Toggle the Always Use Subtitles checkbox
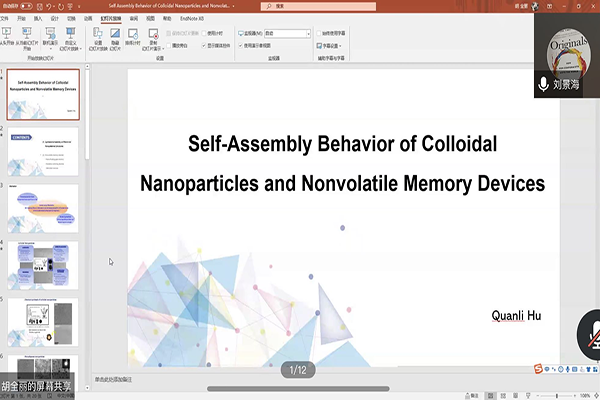This screenshot has height=400, width=600. [320, 33]
